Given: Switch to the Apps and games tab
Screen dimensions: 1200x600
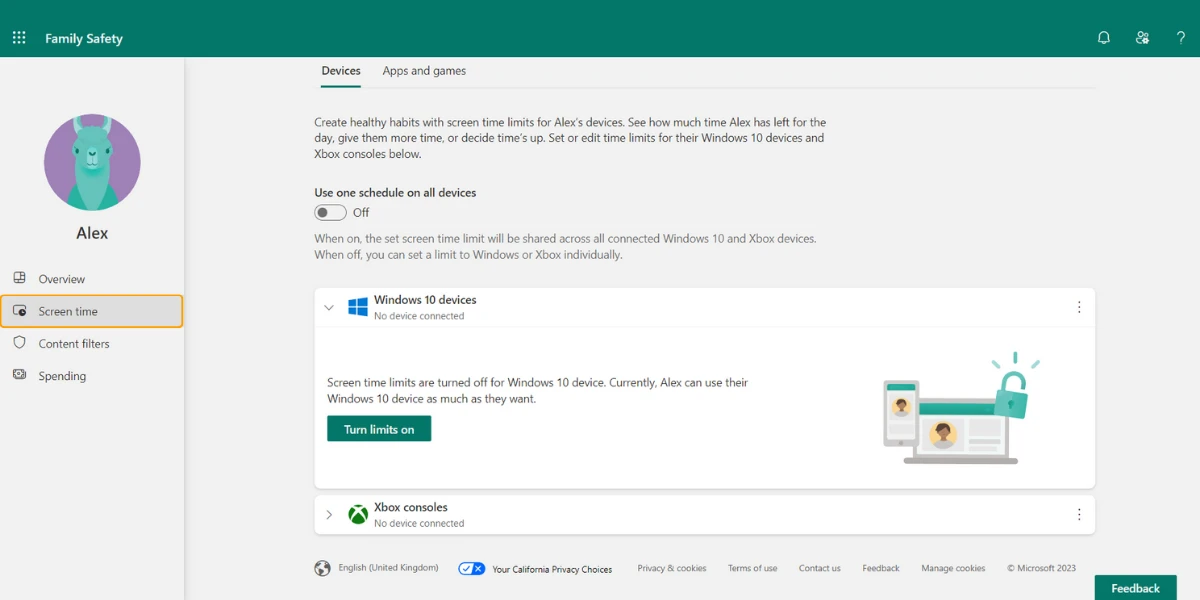Looking at the screenshot, I should [x=424, y=71].
